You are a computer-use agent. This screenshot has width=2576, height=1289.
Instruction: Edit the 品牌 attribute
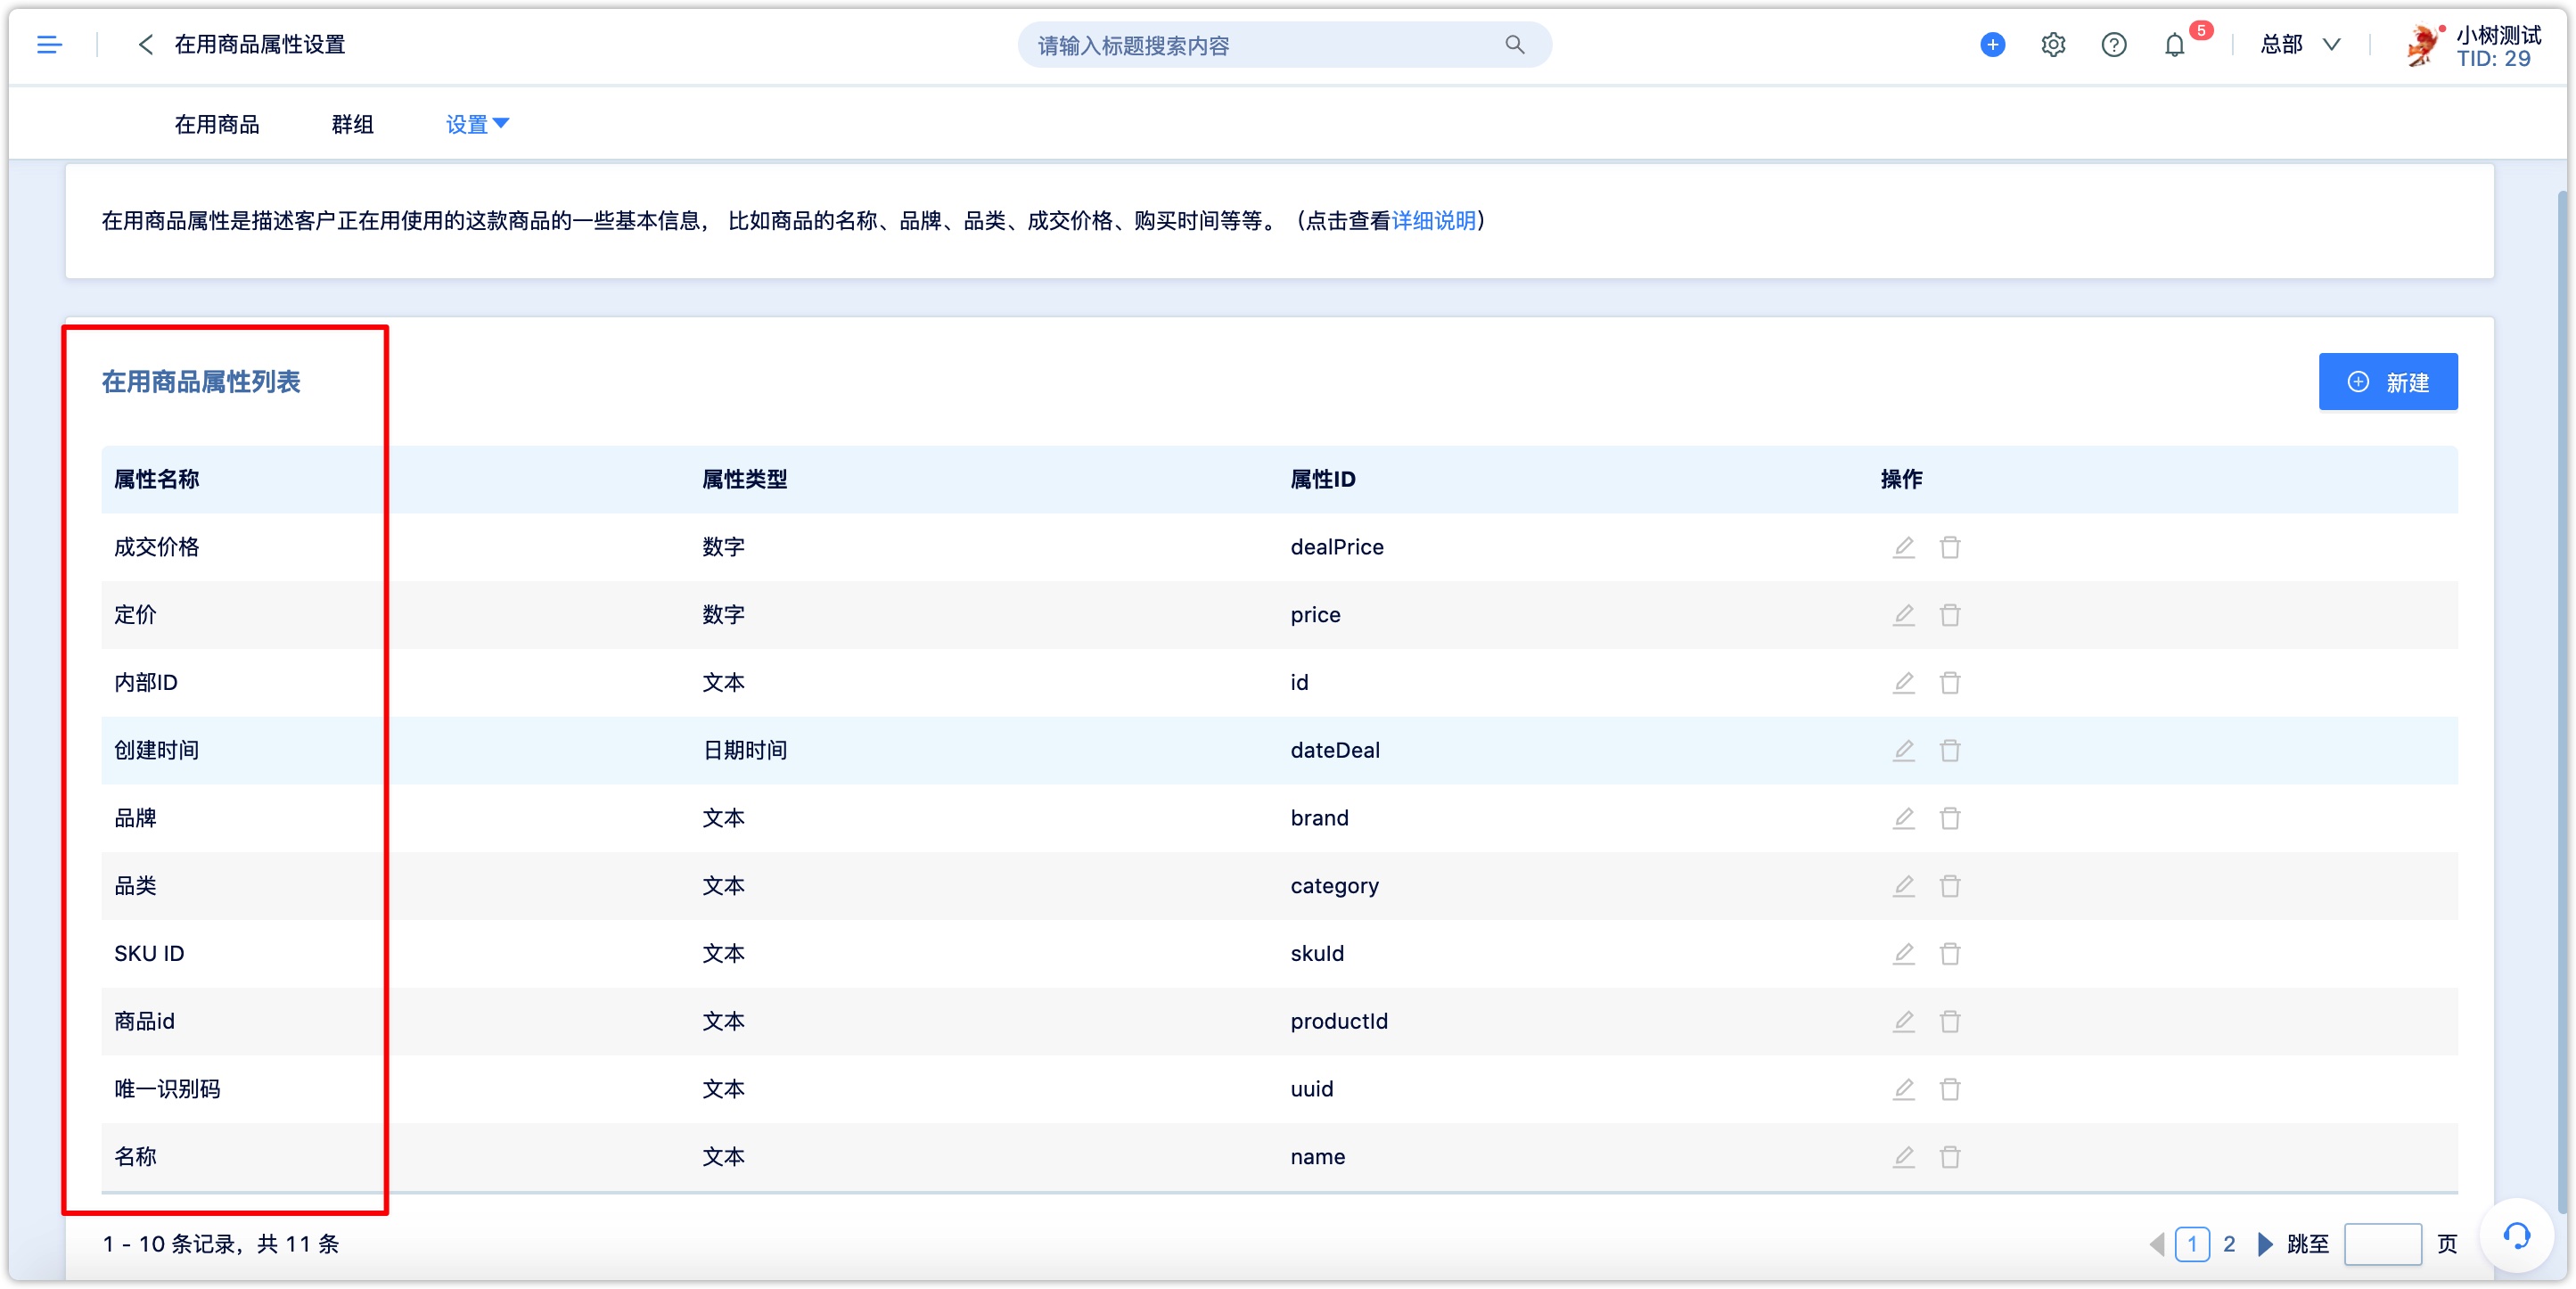[x=1903, y=819]
